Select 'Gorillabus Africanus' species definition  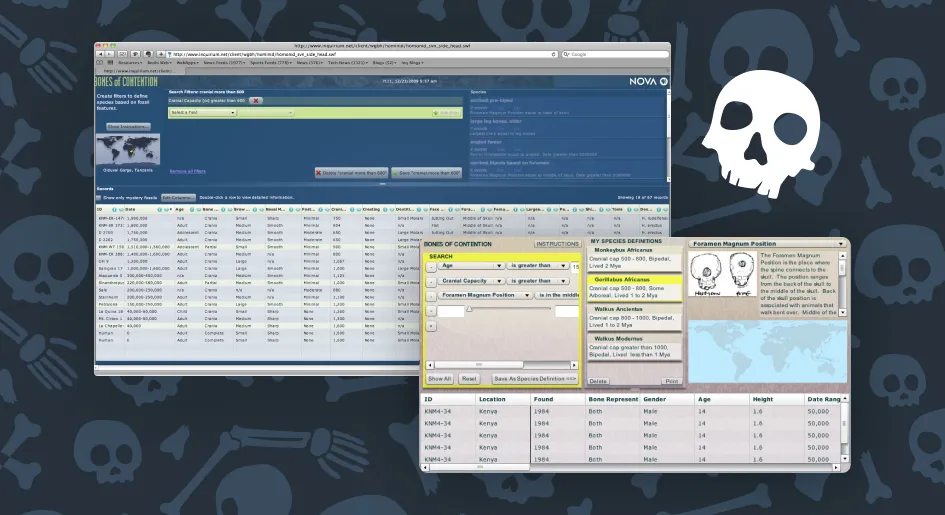[x=635, y=288]
